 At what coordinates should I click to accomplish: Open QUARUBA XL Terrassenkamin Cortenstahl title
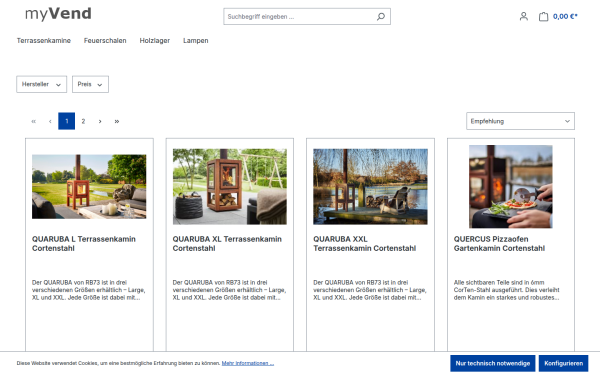(x=227, y=243)
